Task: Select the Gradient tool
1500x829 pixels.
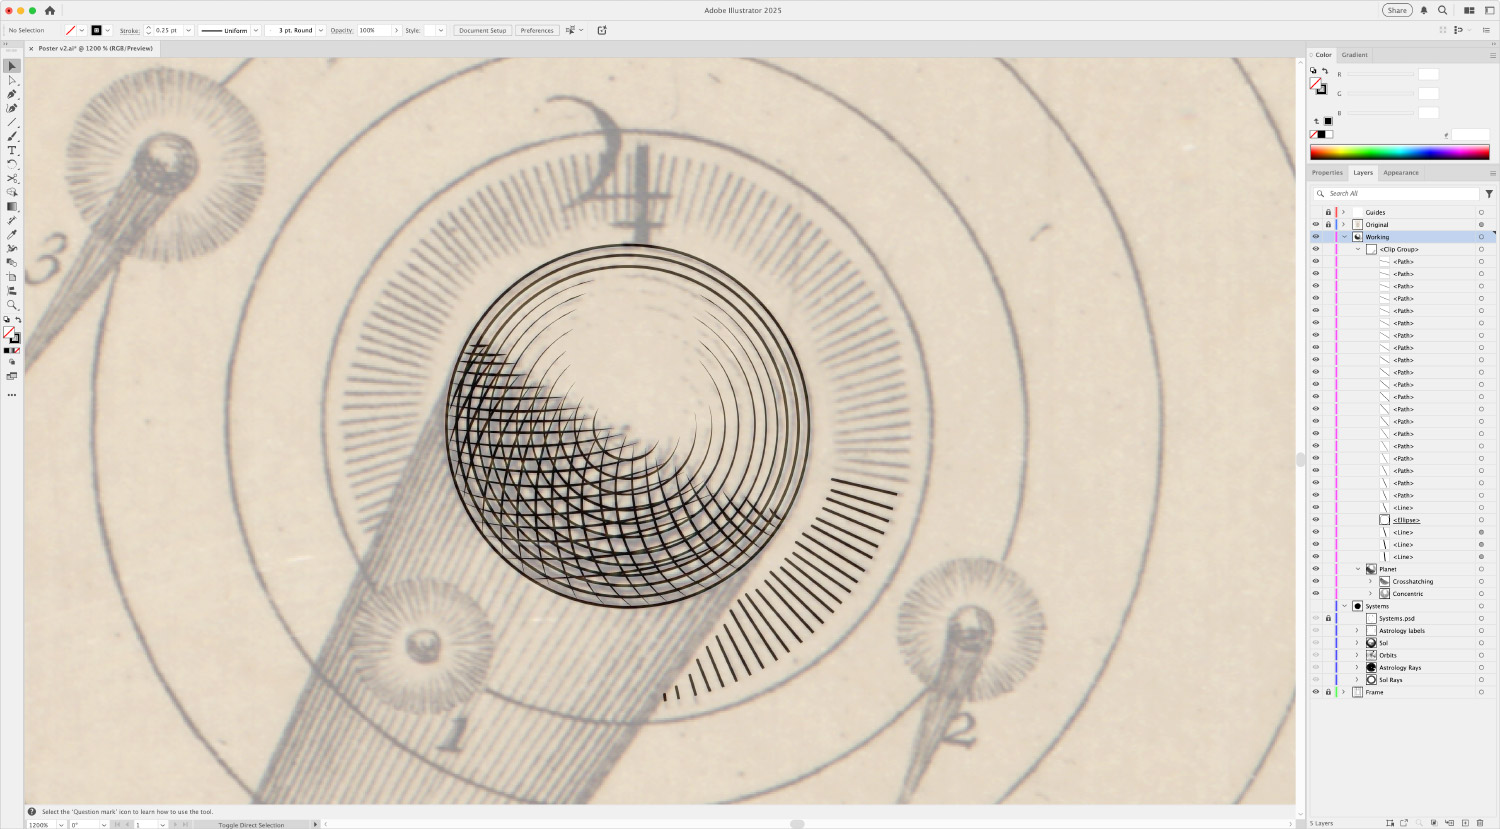Action: [x=12, y=206]
